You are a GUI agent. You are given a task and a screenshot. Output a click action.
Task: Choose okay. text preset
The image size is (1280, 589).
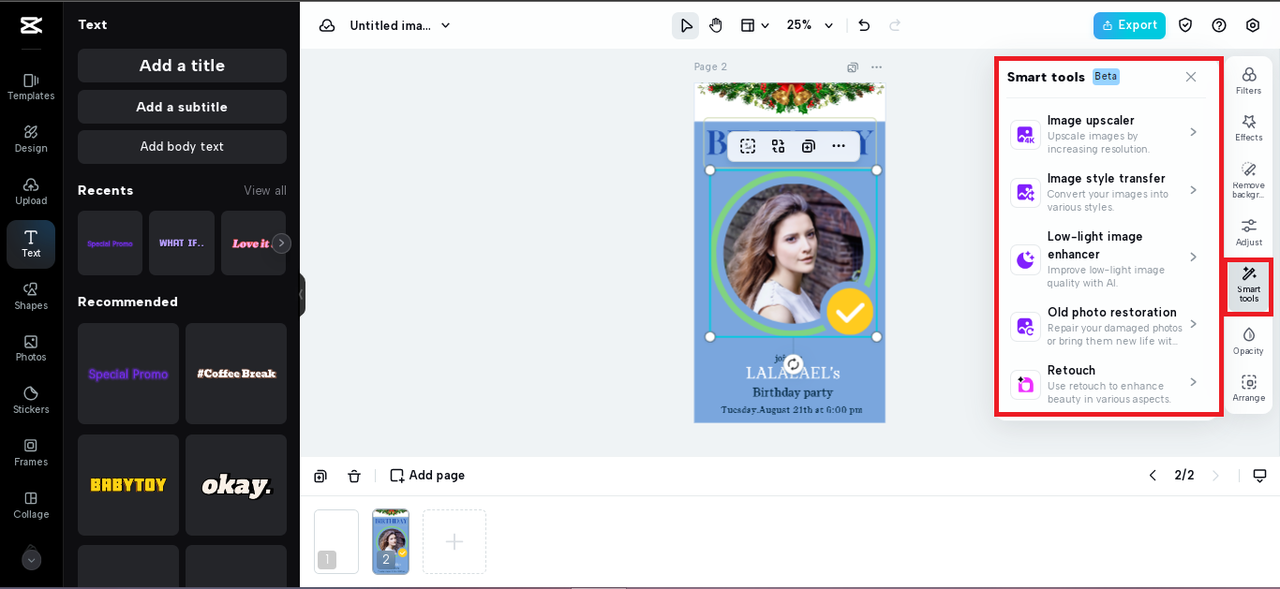coord(236,485)
